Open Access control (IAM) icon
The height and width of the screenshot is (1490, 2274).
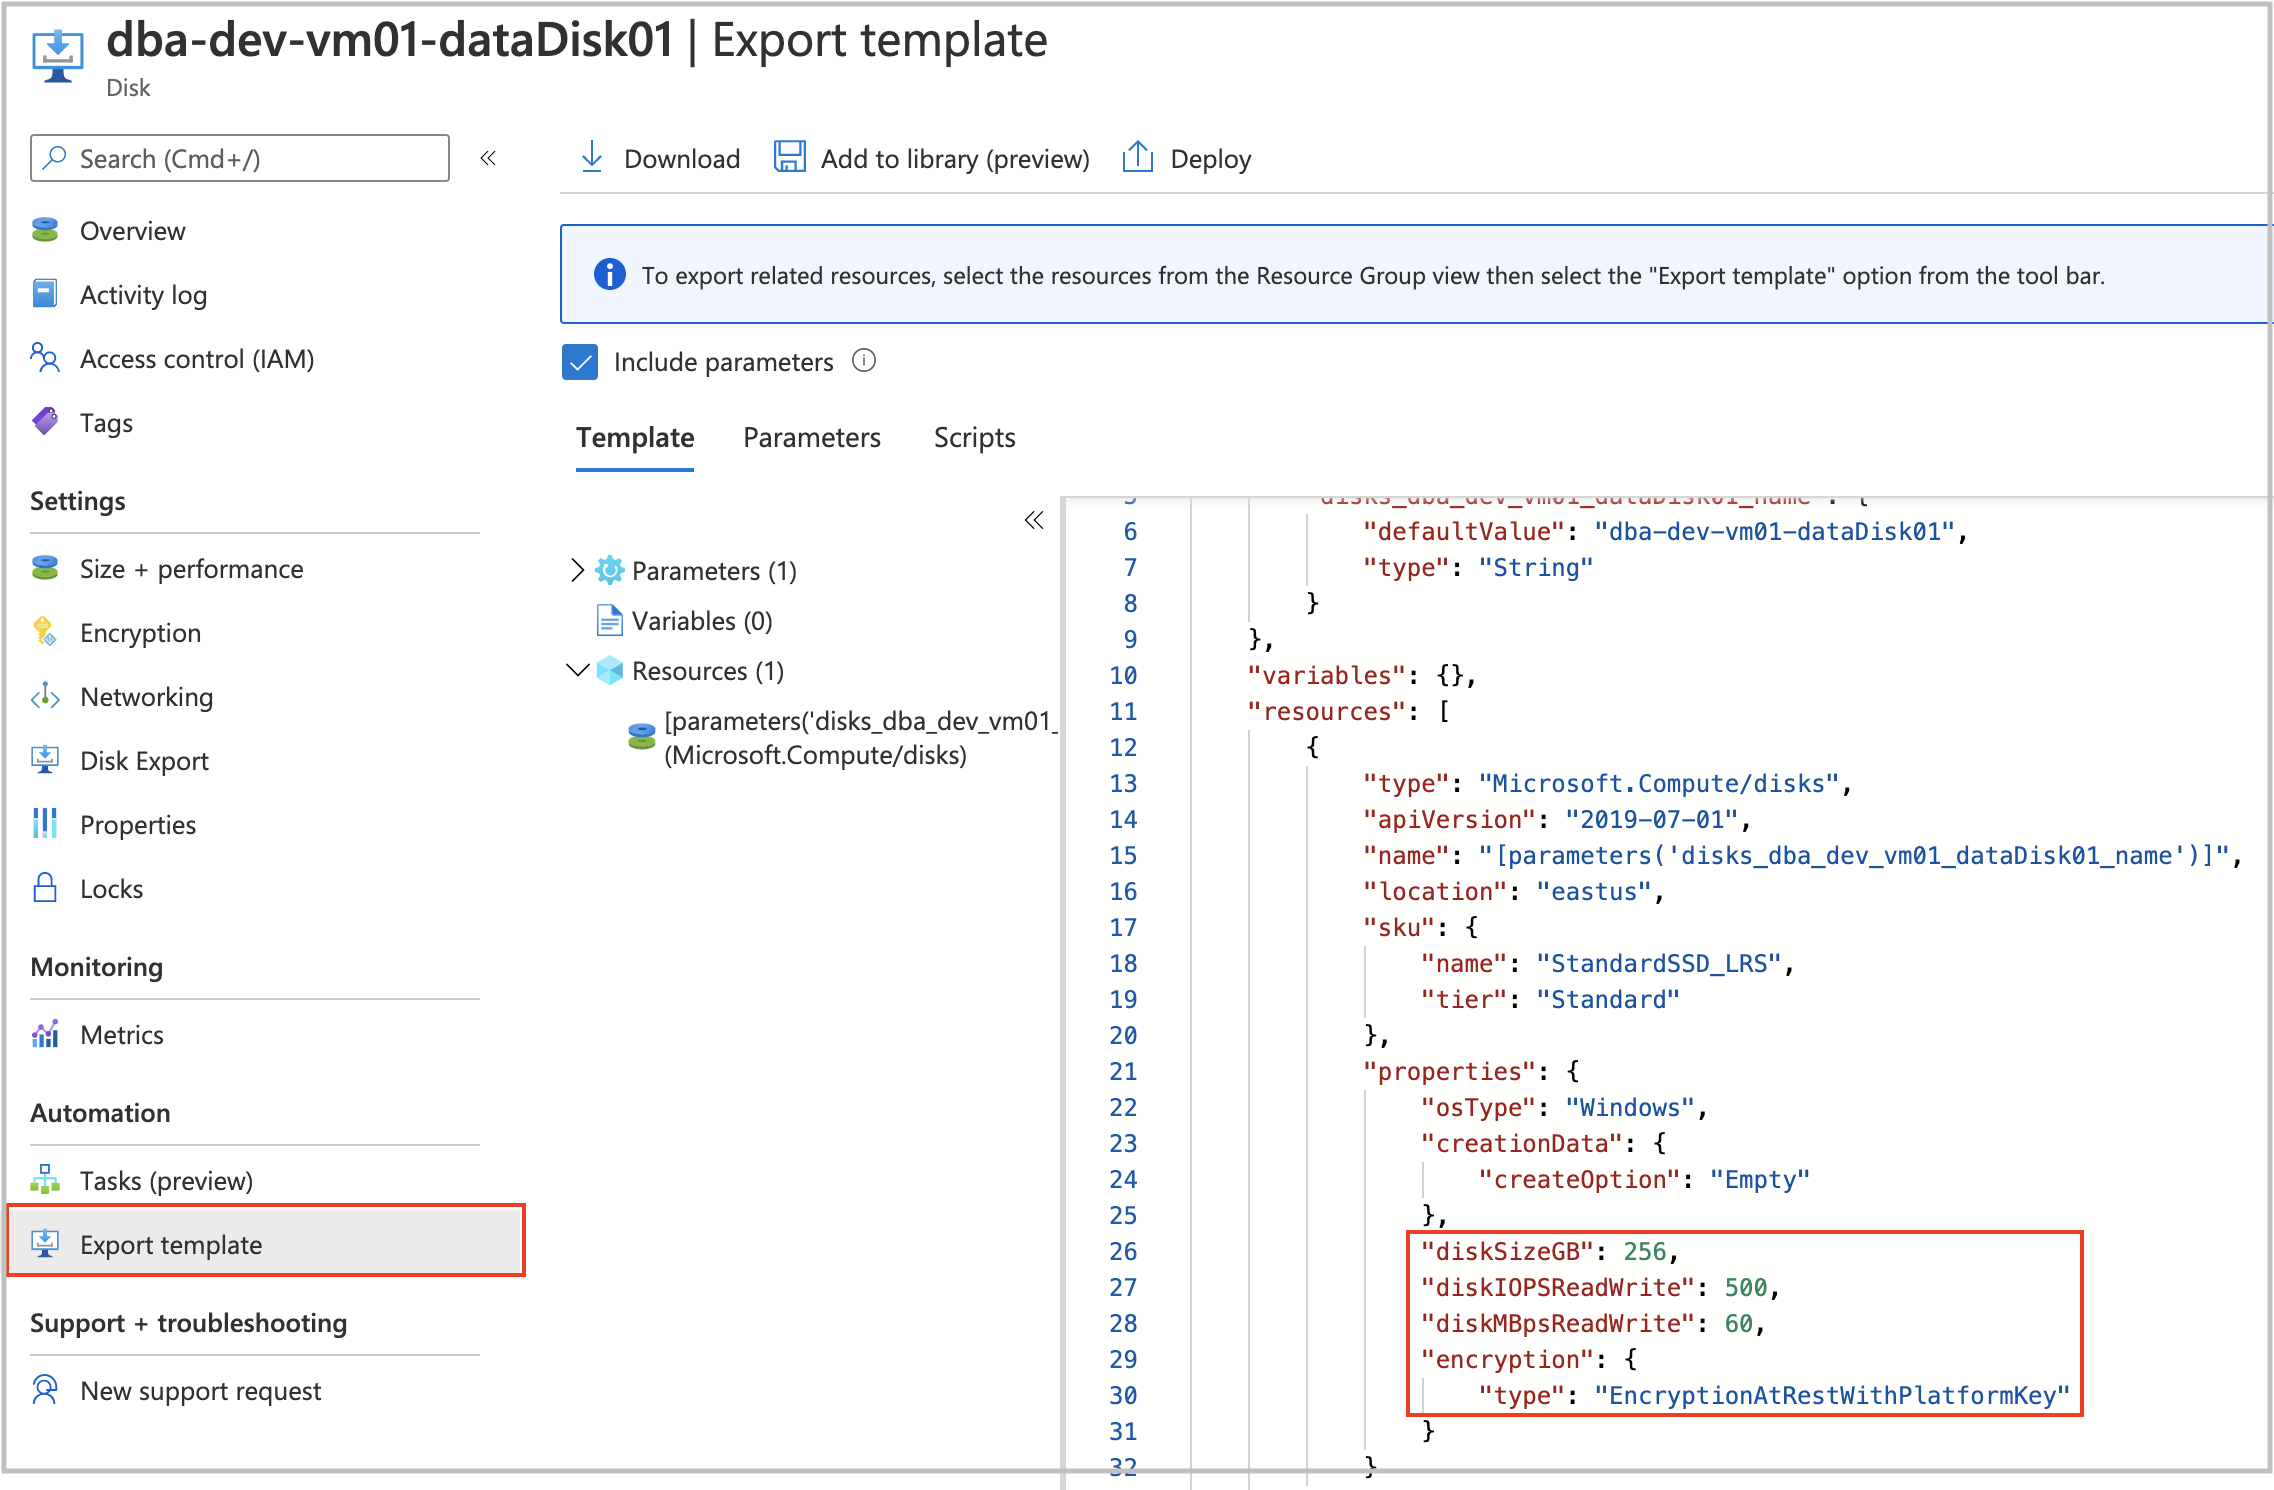click(x=45, y=358)
